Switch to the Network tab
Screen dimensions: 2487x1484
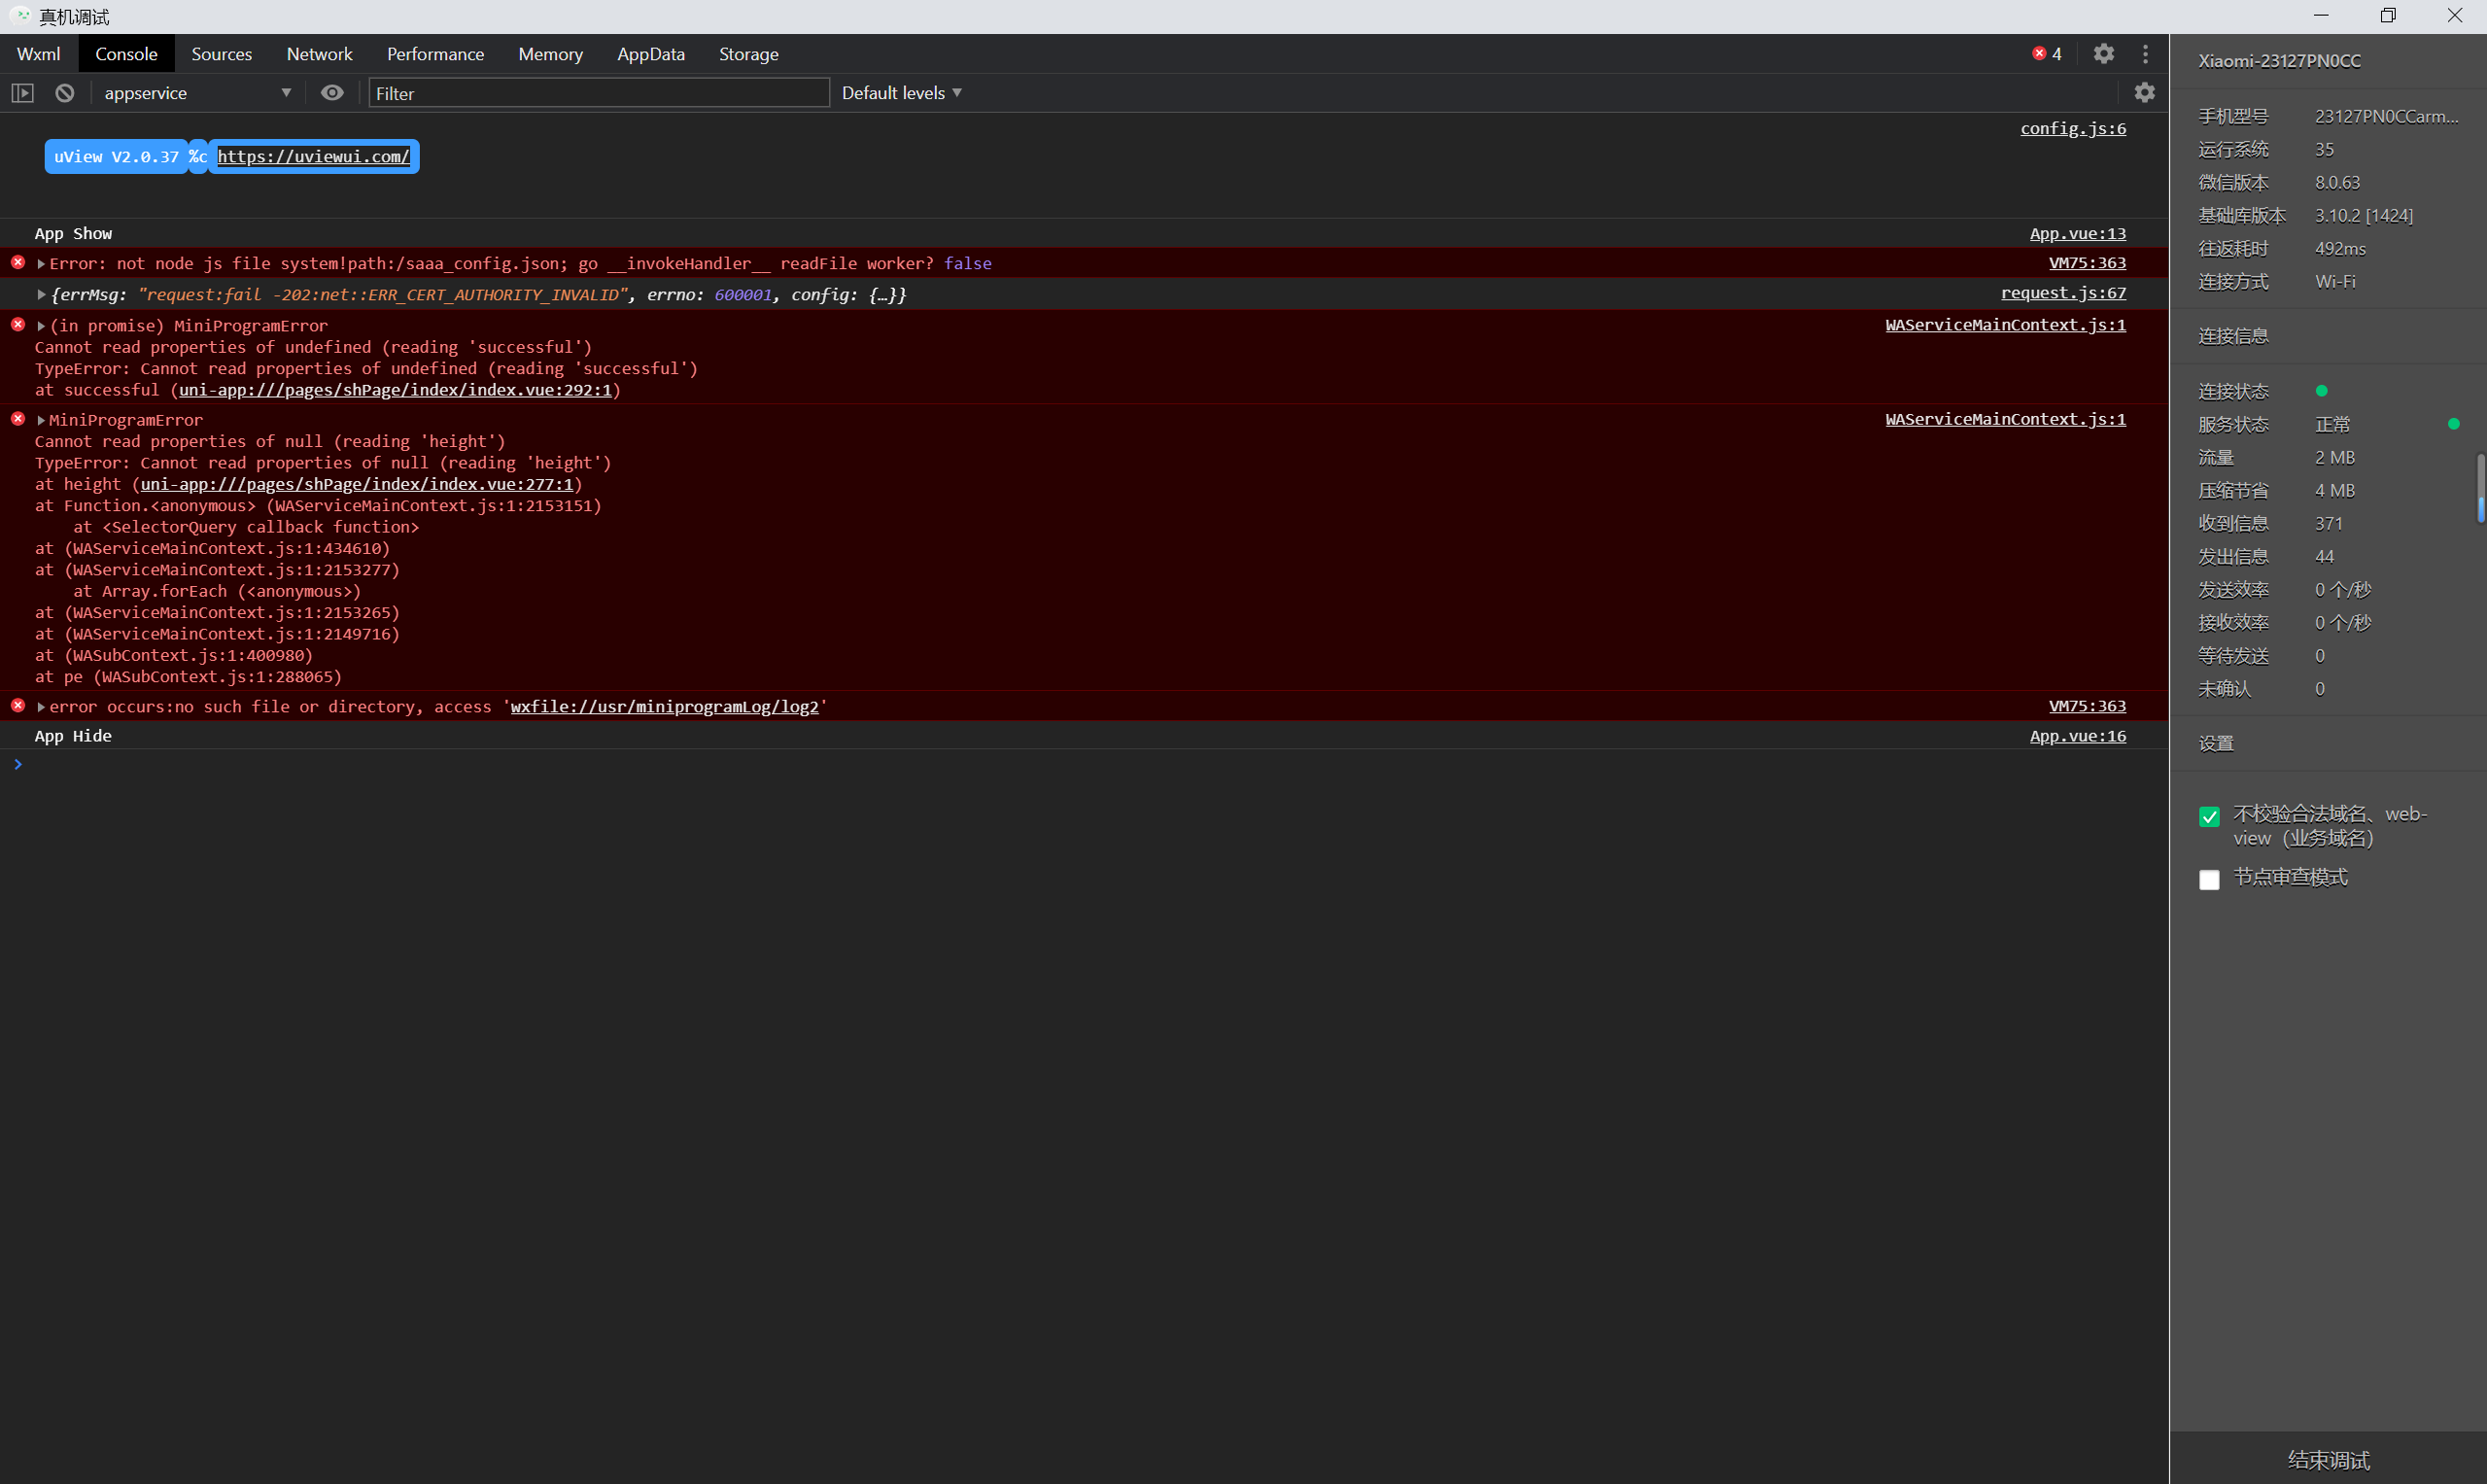(319, 54)
